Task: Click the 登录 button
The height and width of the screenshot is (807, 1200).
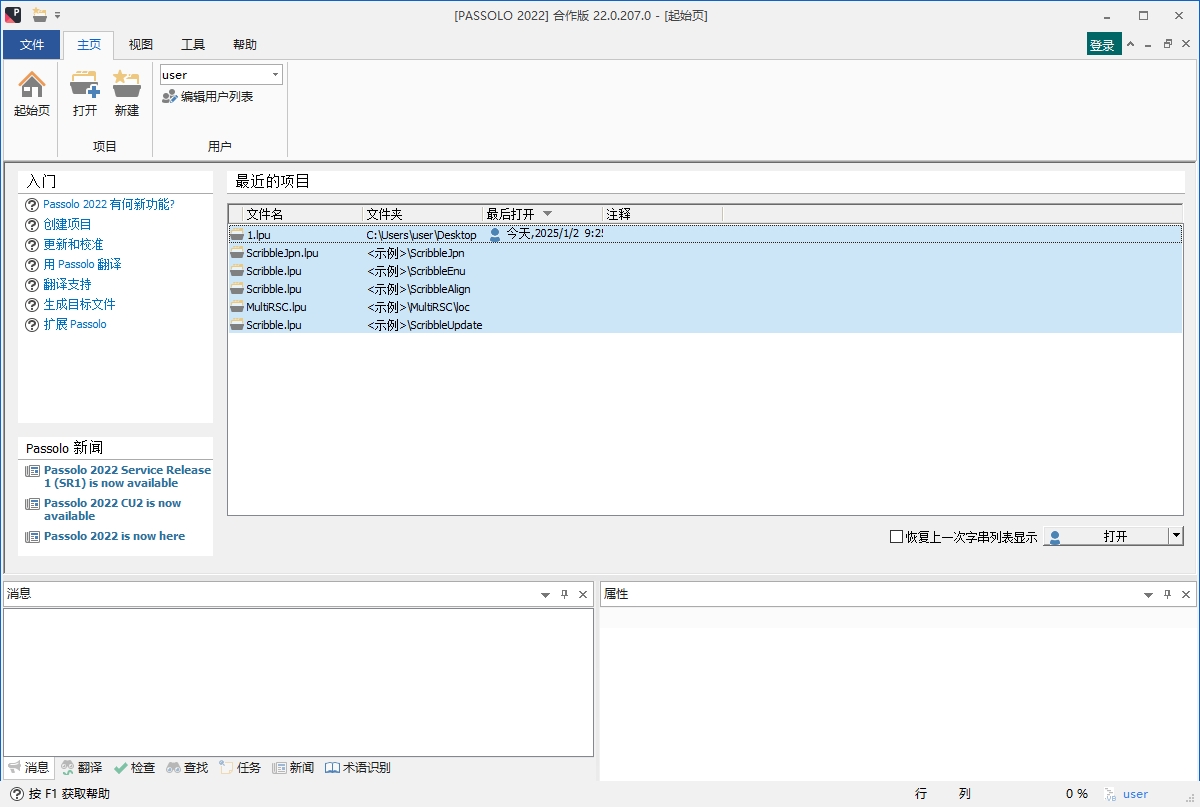Action: [x=1102, y=45]
